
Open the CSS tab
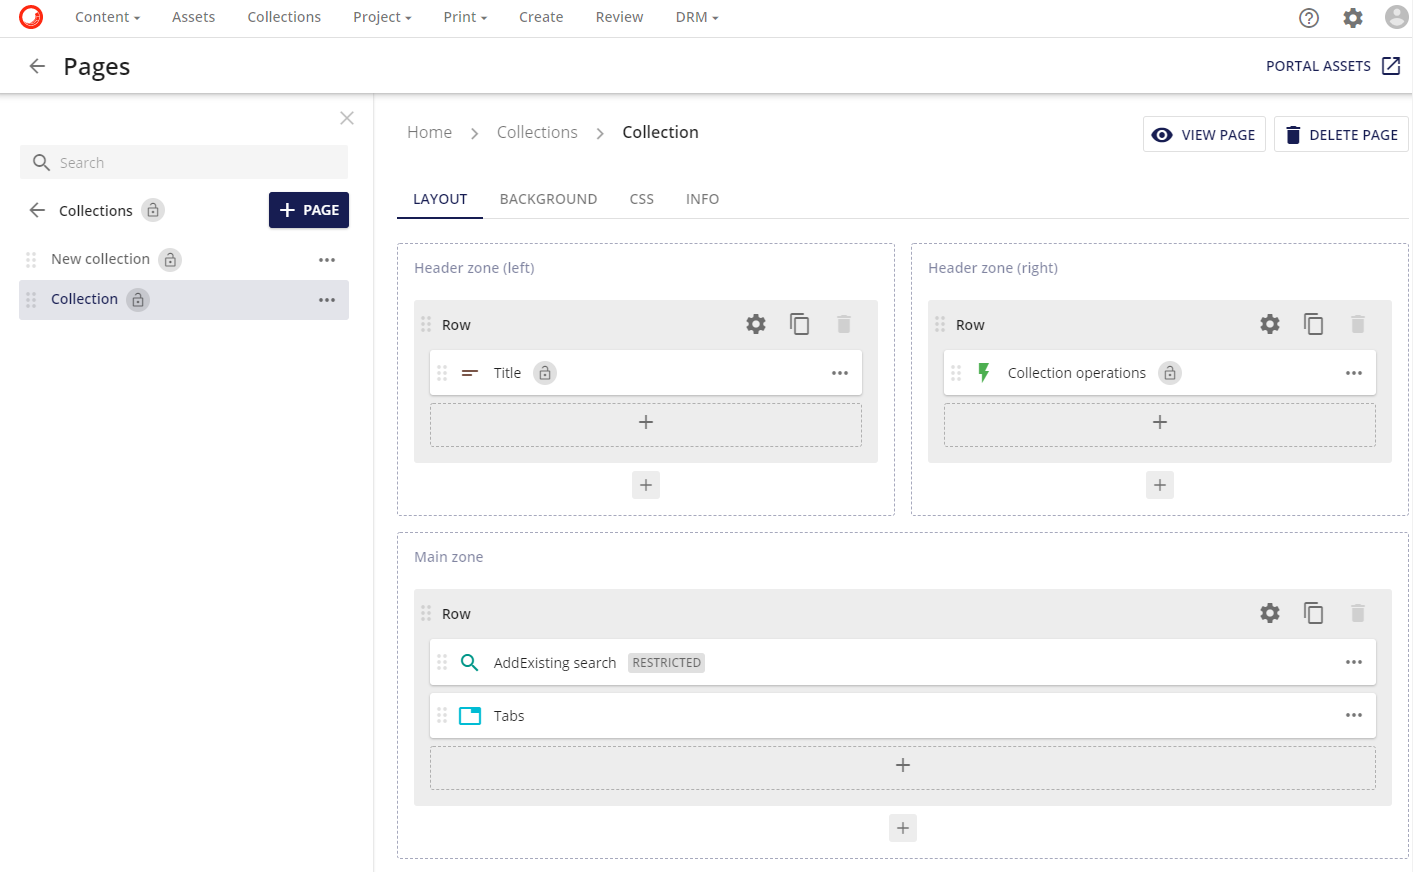(x=641, y=199)
